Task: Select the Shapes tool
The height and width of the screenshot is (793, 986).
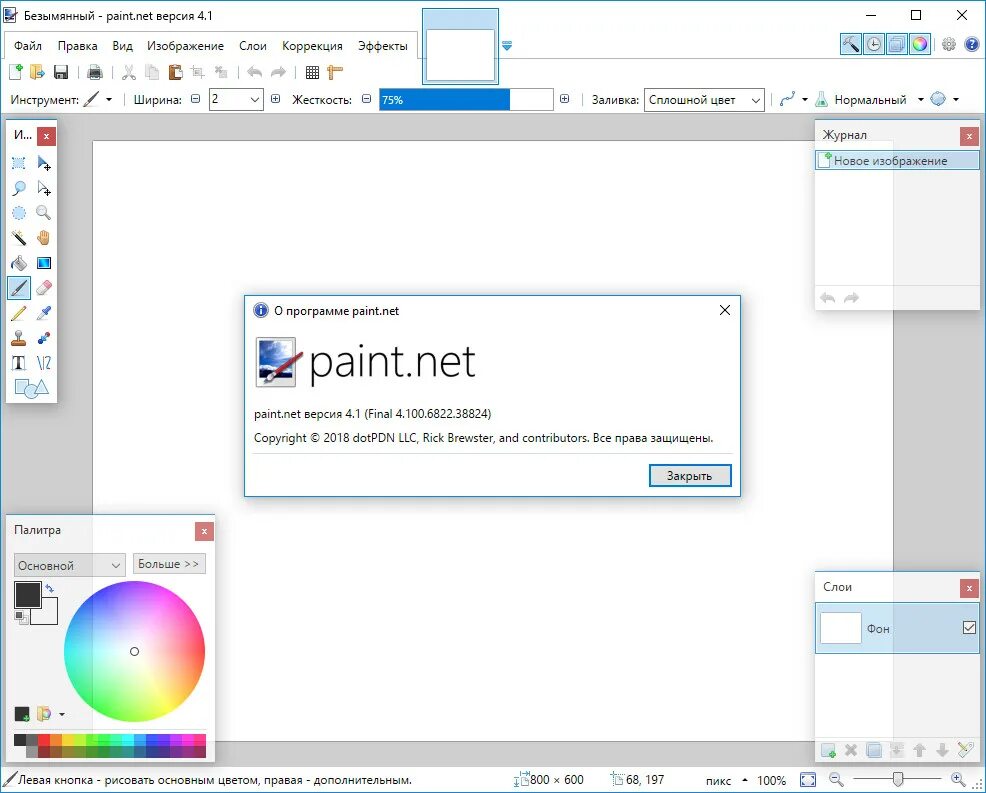Action: [31, 388]
